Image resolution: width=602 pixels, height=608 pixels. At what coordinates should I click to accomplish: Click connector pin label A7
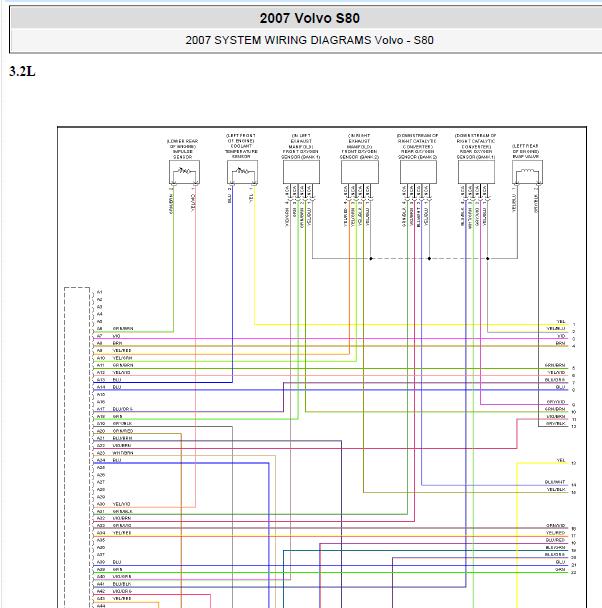(100, 336)
